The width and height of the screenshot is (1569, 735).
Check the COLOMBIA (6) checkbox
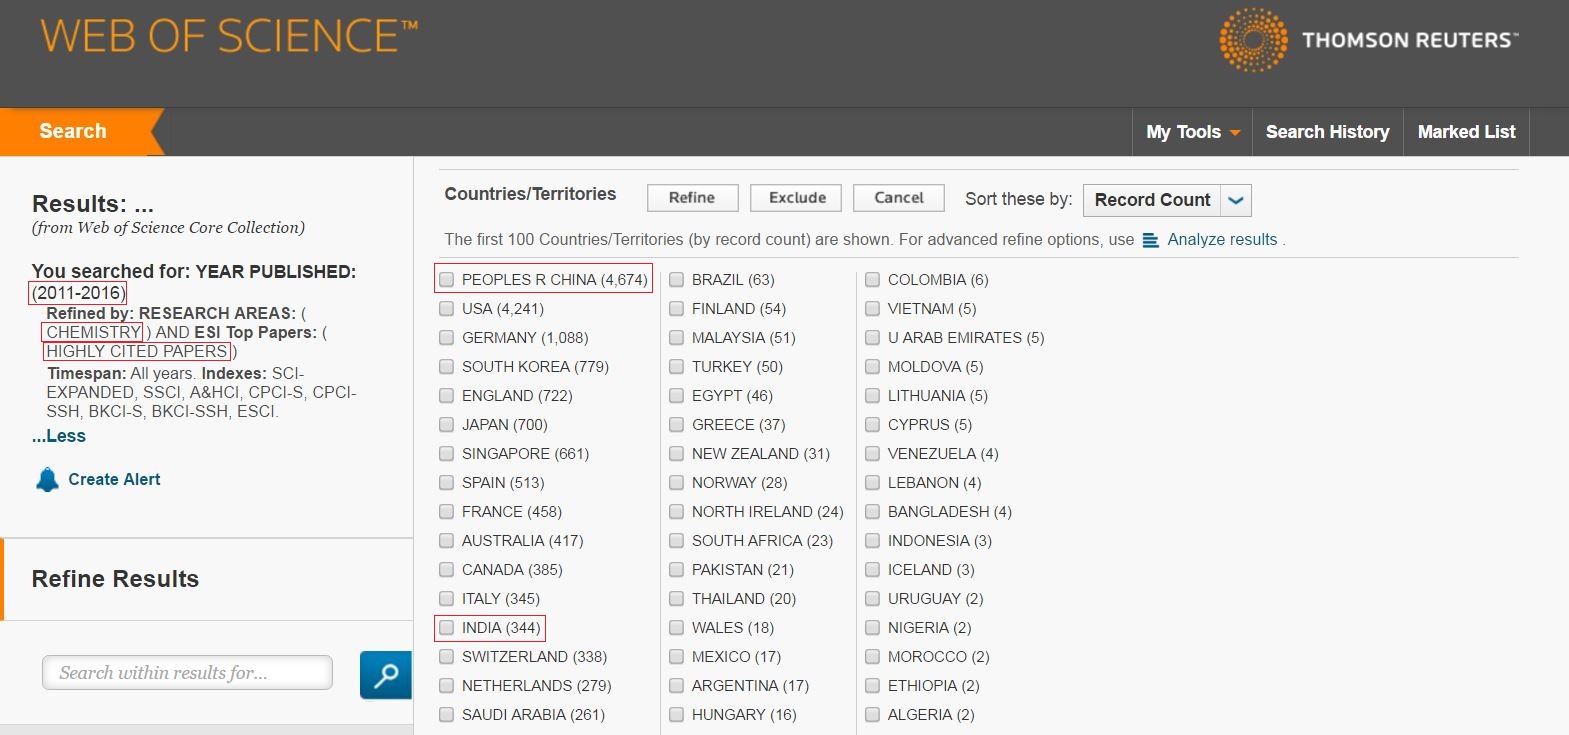click(x=873, y=280)
